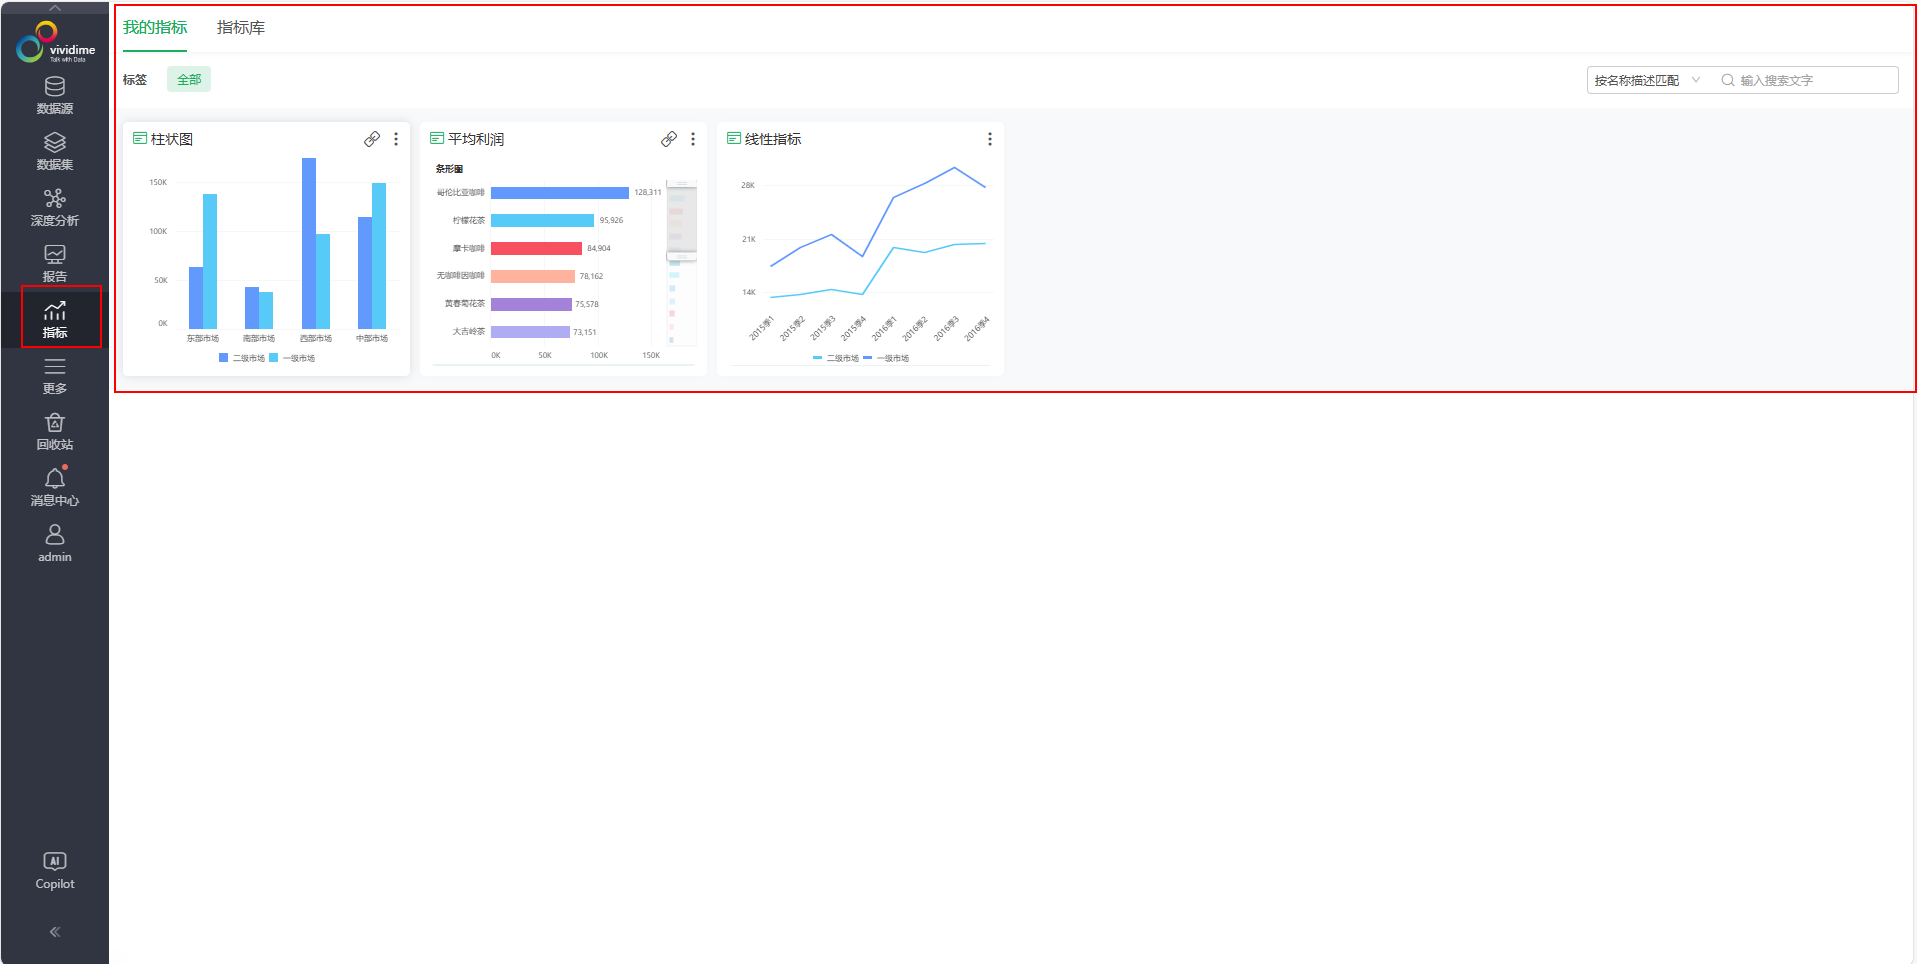The height and width of the screenshot is (964, 1917).
Task: Click the 线性指标 line chart thumbnail
Action: click(861, 260)
